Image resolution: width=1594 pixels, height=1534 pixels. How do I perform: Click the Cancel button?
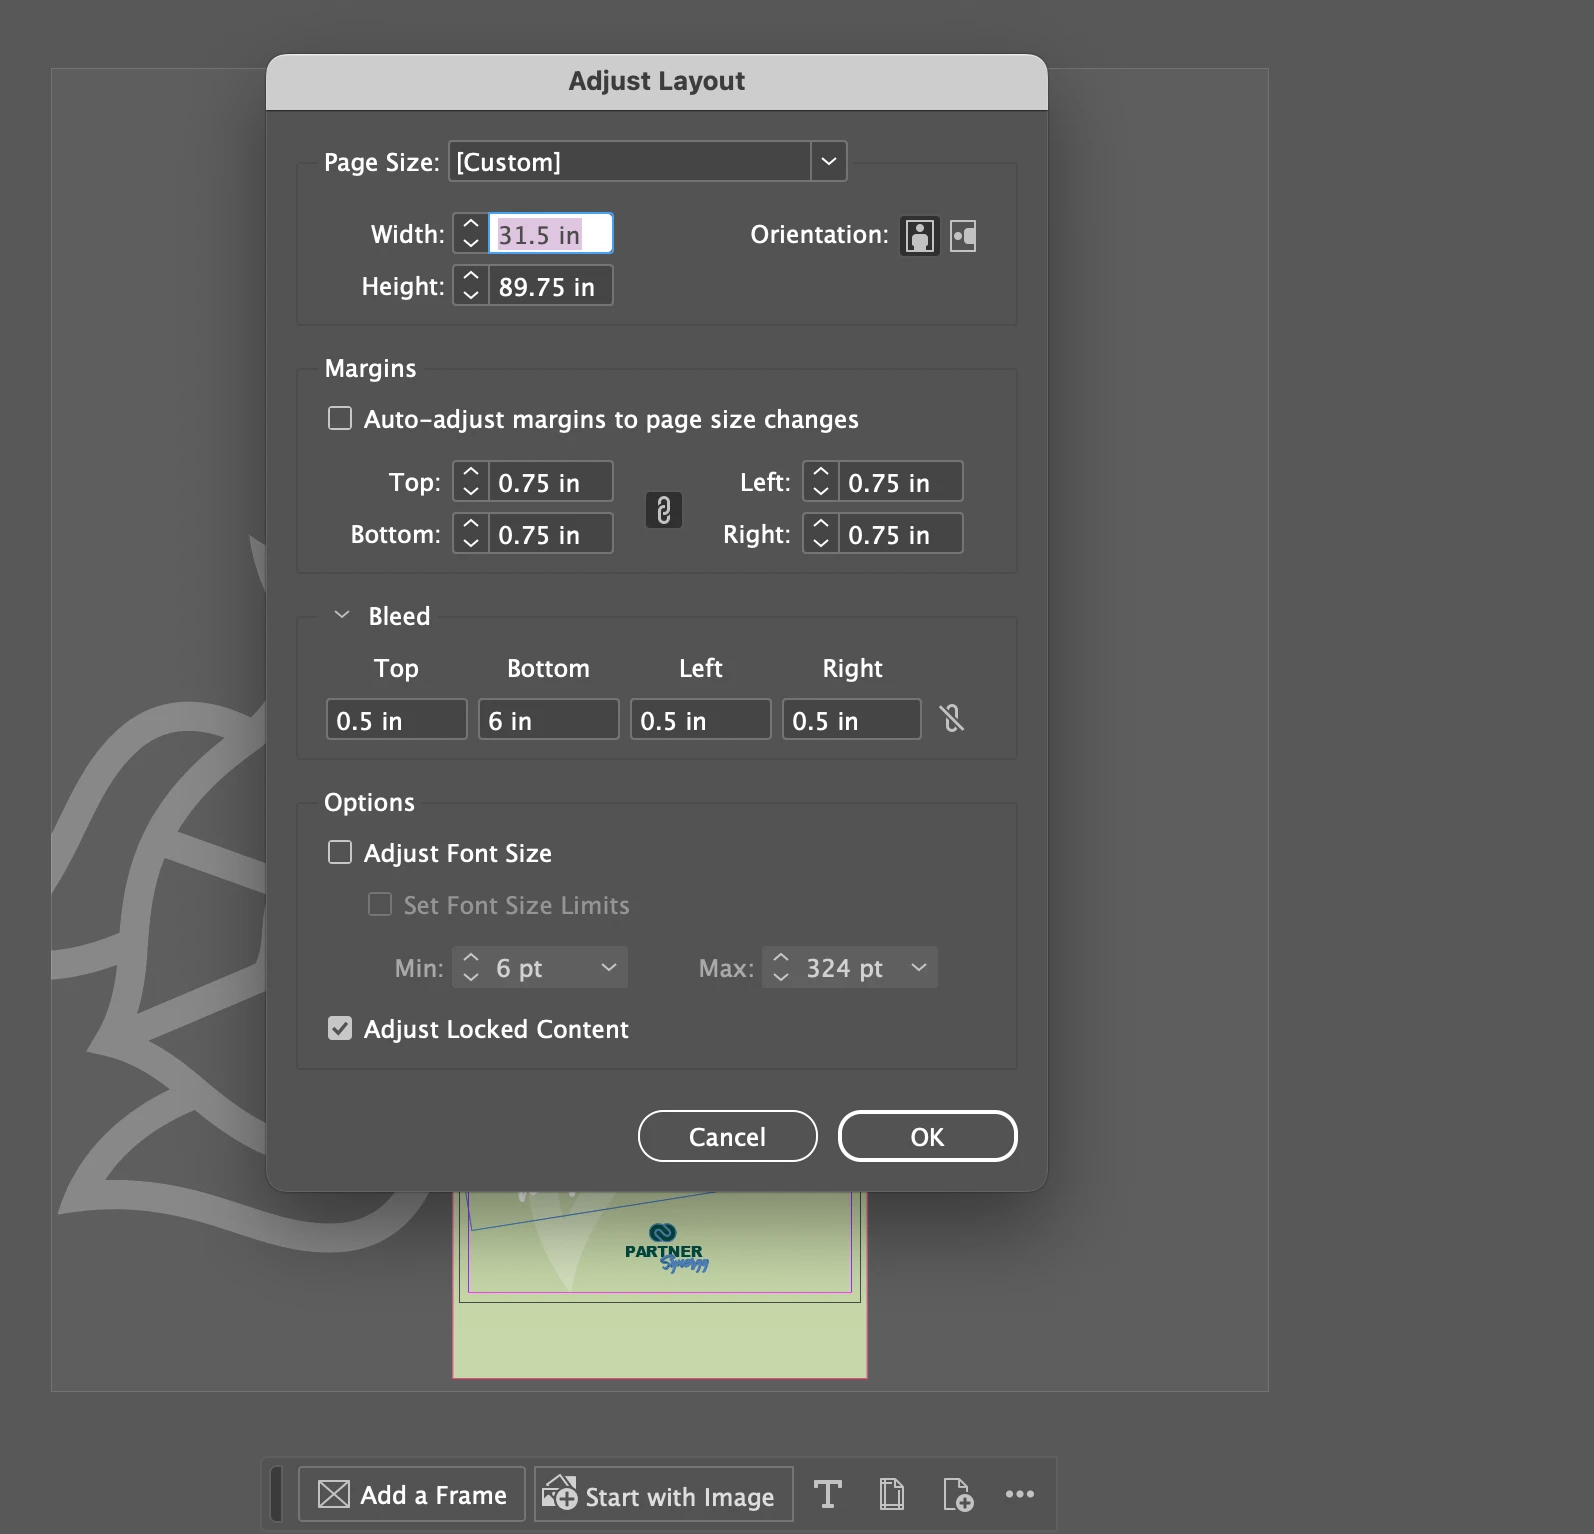pyautogui.click(x=727, y=1136)
